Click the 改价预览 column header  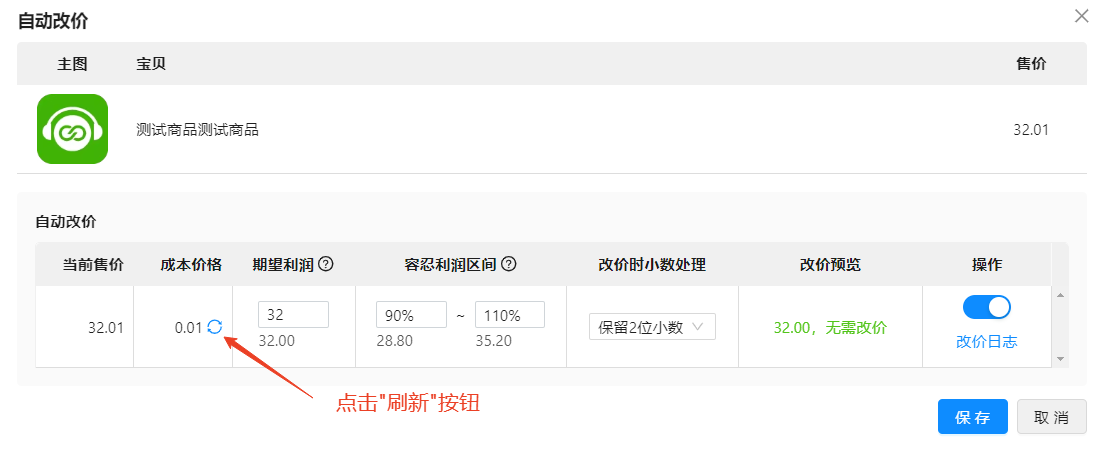click(x=830, y=265)
